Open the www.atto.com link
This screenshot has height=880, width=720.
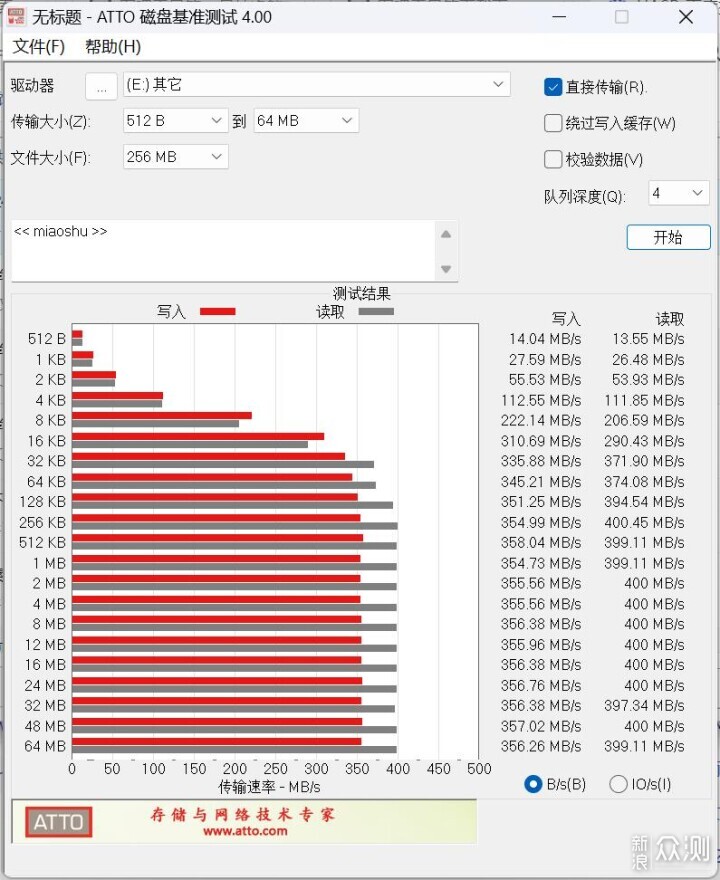(x=245, y=831)
